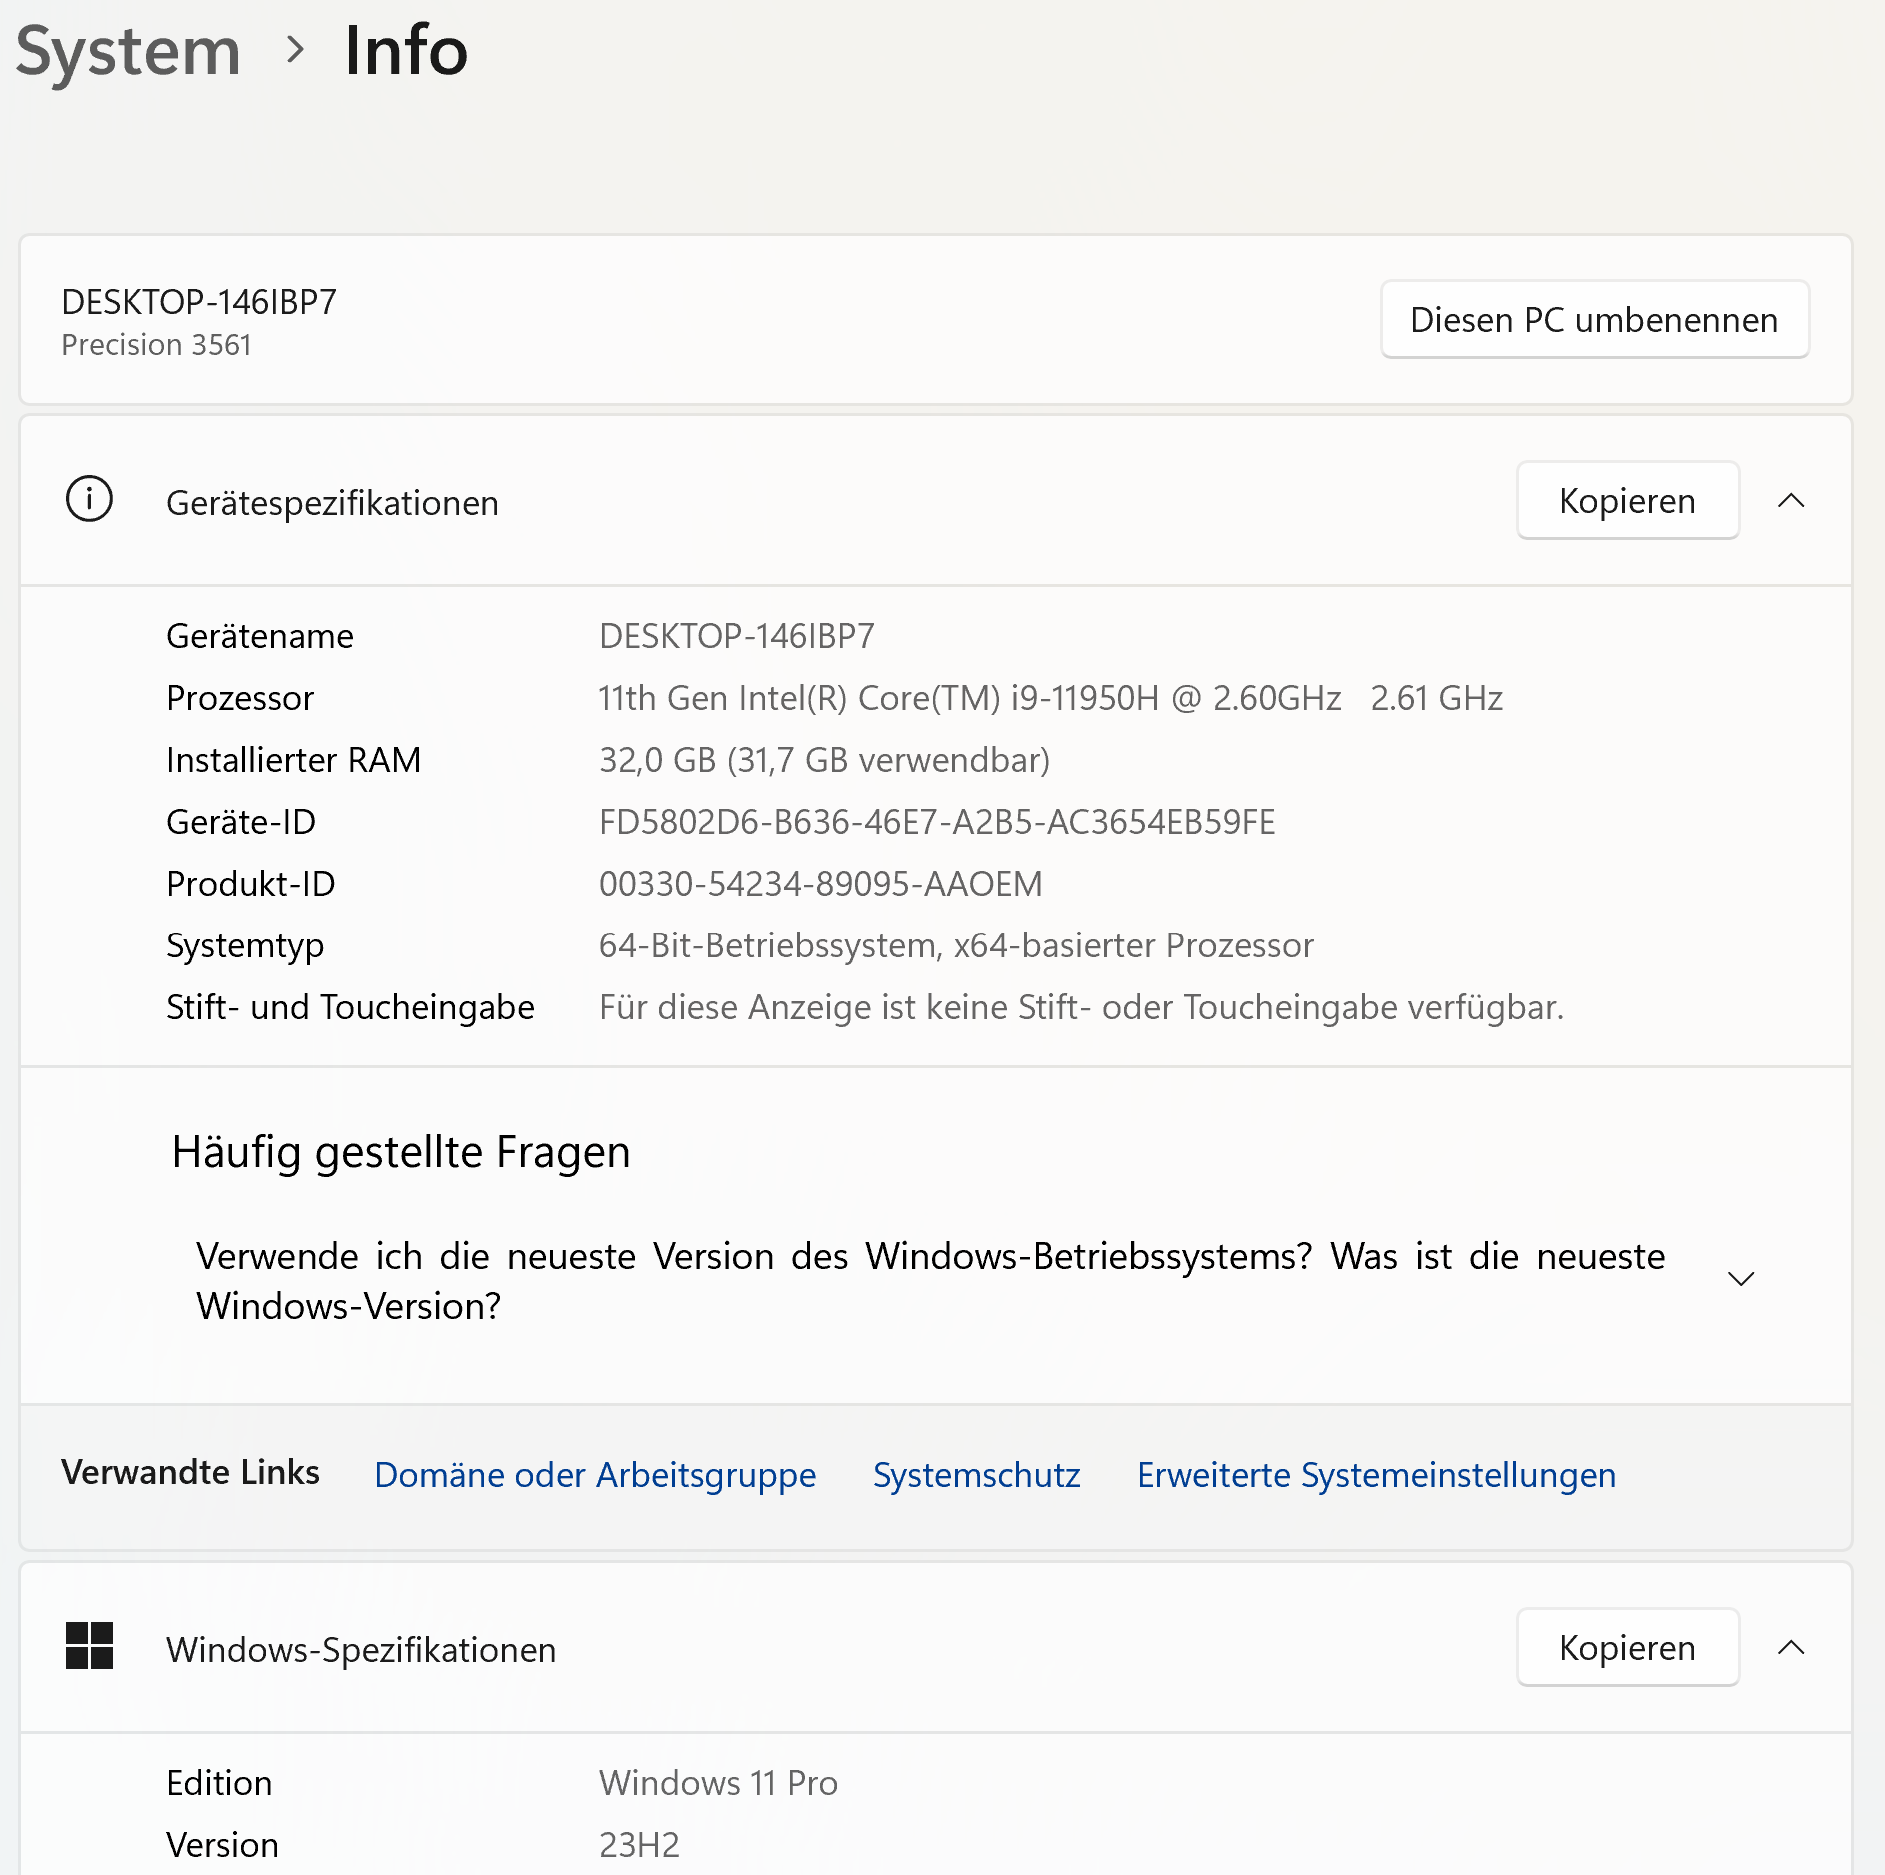Open Erweiterte Systemeinstellungen link
This screenshot has height=1875, width=1885.
point(1376,1475)
